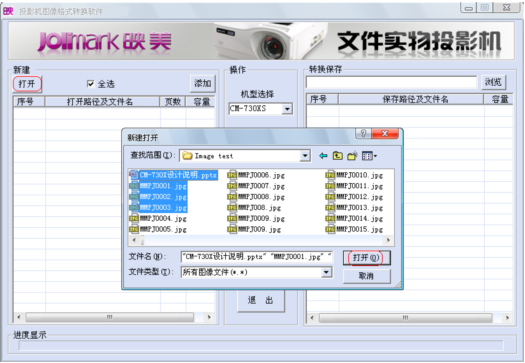Open the arrow beside the view menu icon
Screen dimensions: 525x363
click(x=375, y=156)
